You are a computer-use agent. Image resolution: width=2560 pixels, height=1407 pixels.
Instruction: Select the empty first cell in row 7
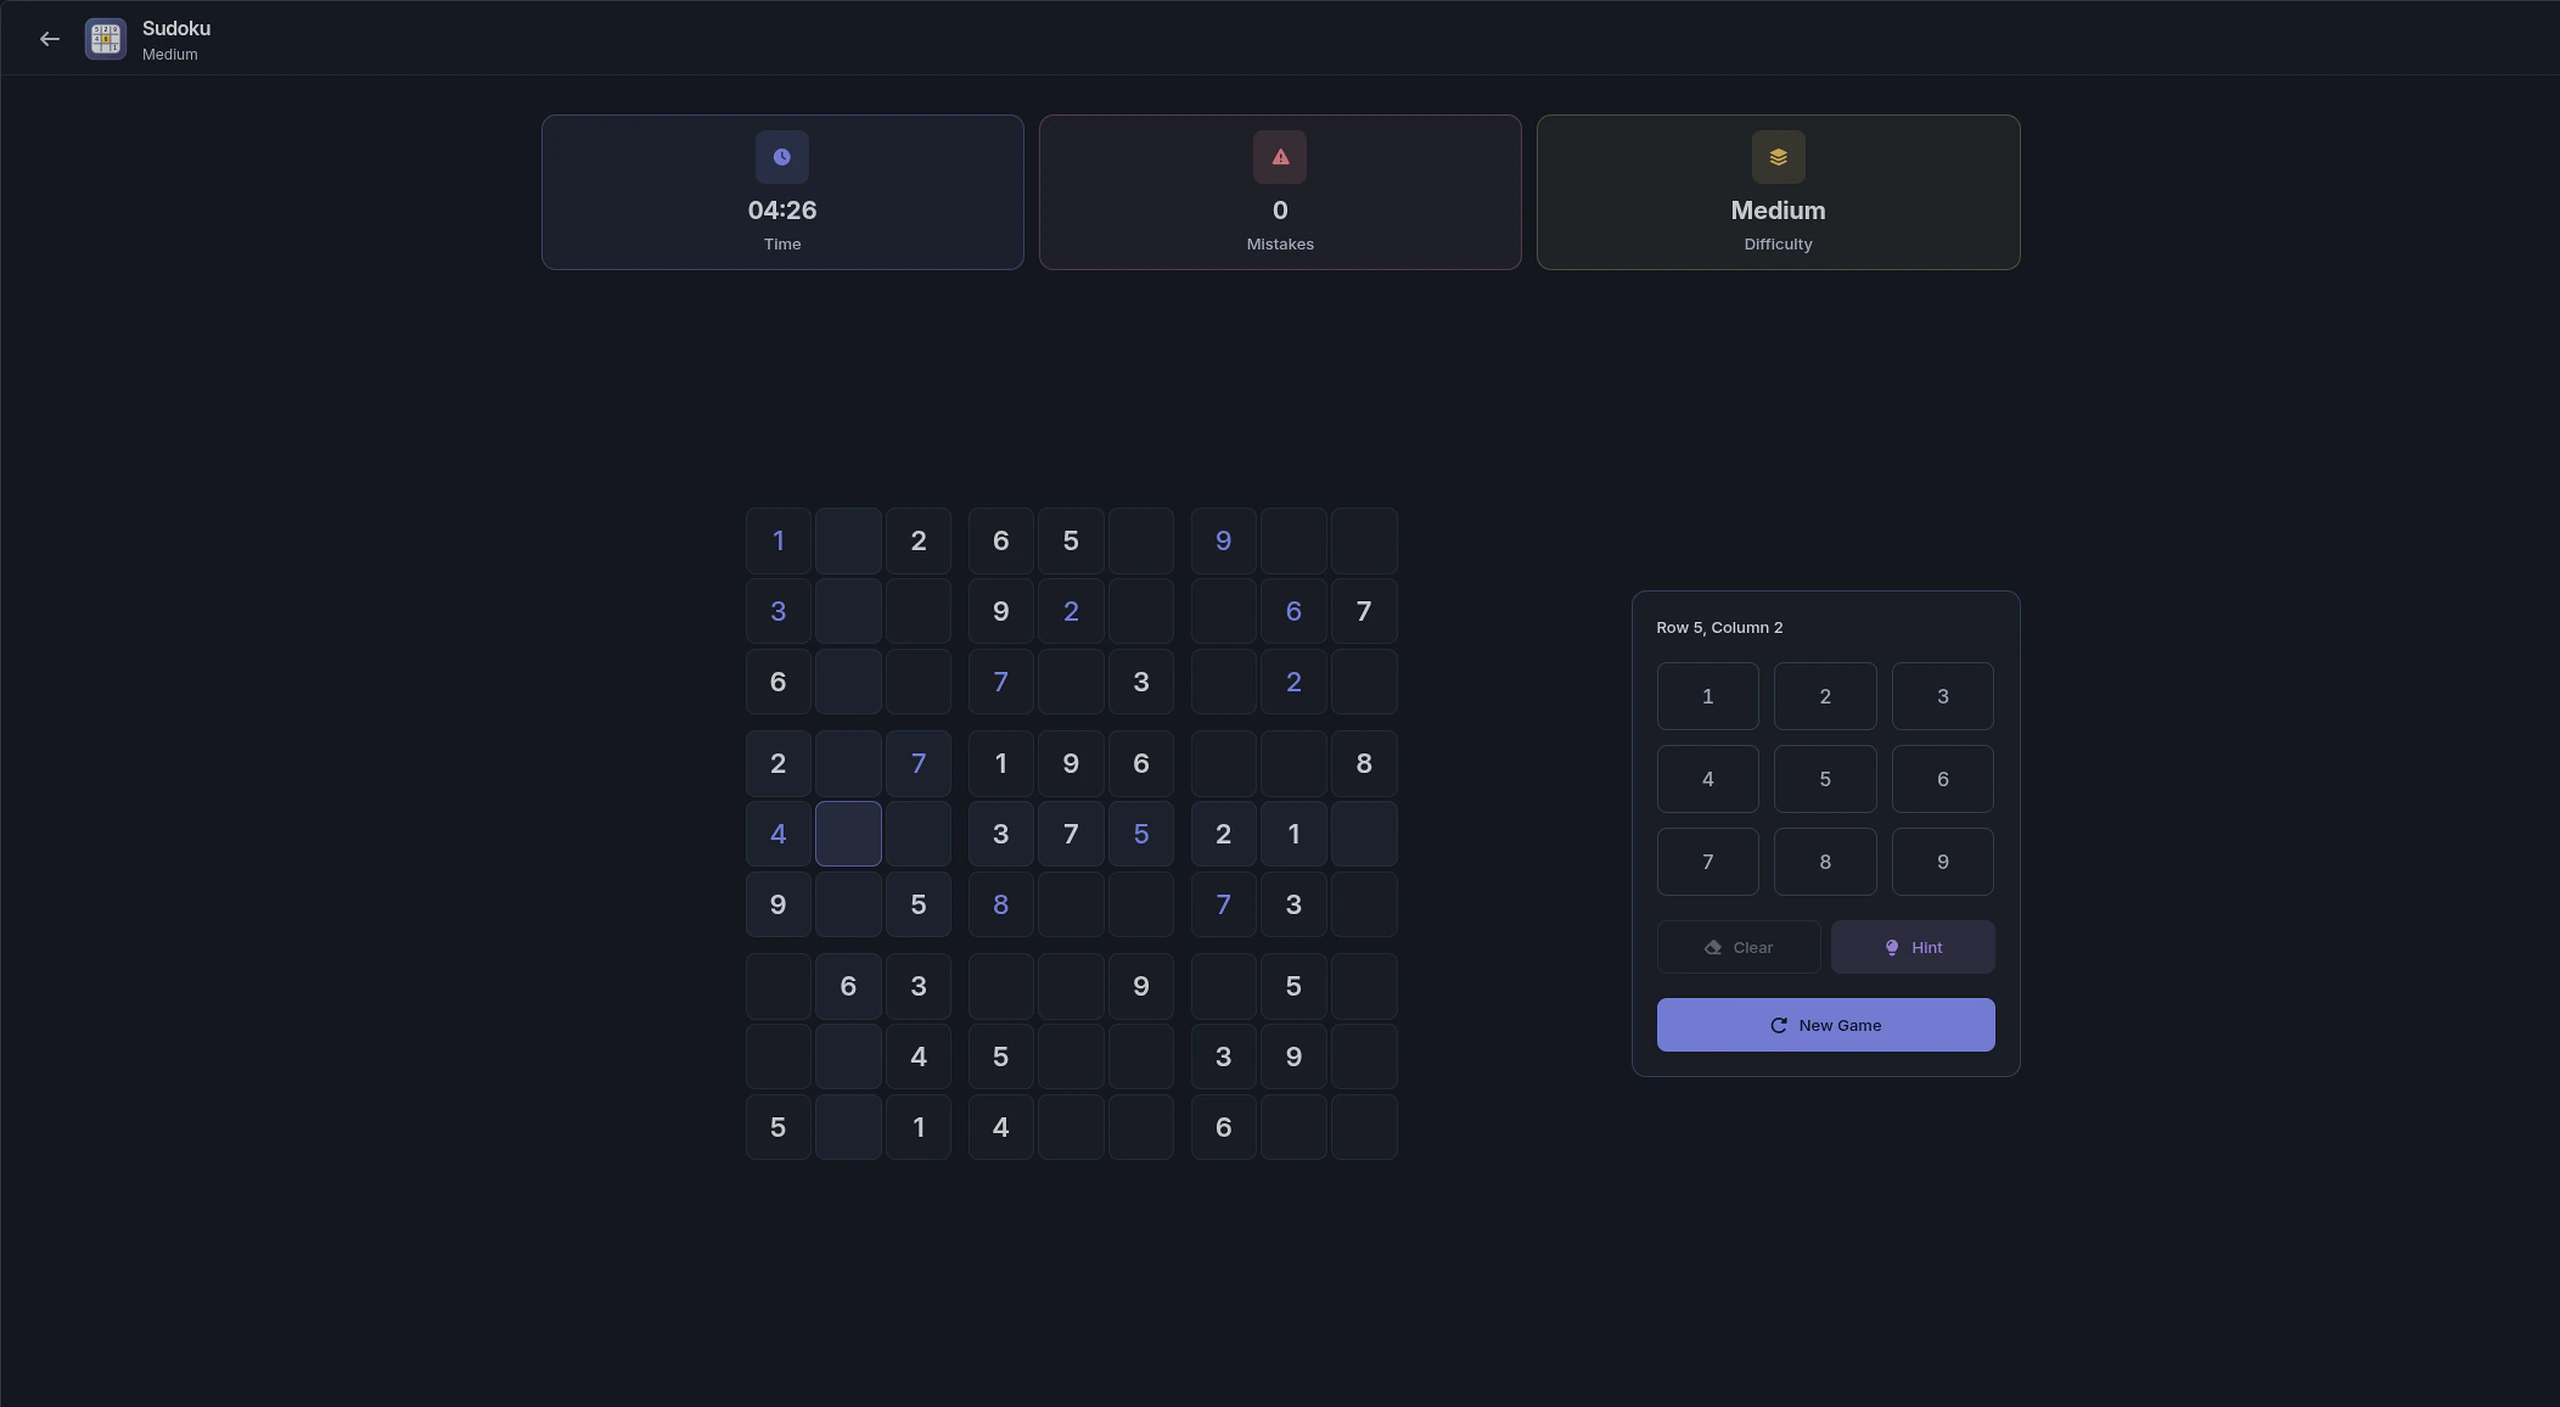778,987
